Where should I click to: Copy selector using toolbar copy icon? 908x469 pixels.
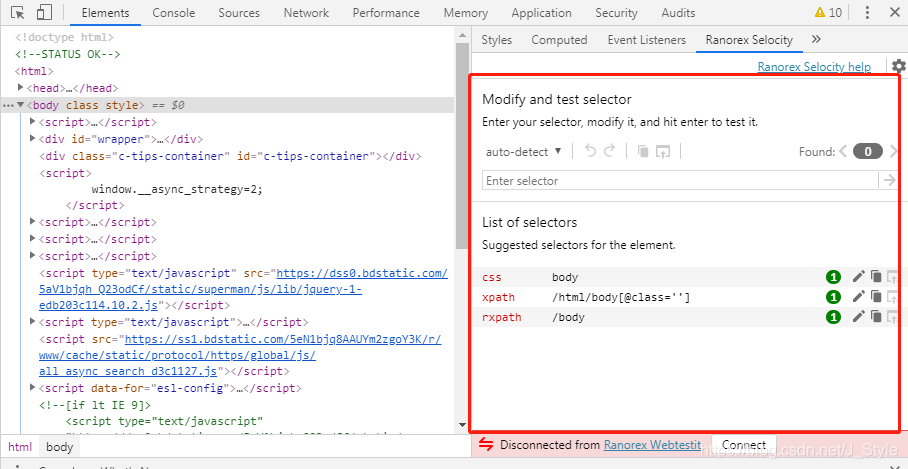pos(643,152)
